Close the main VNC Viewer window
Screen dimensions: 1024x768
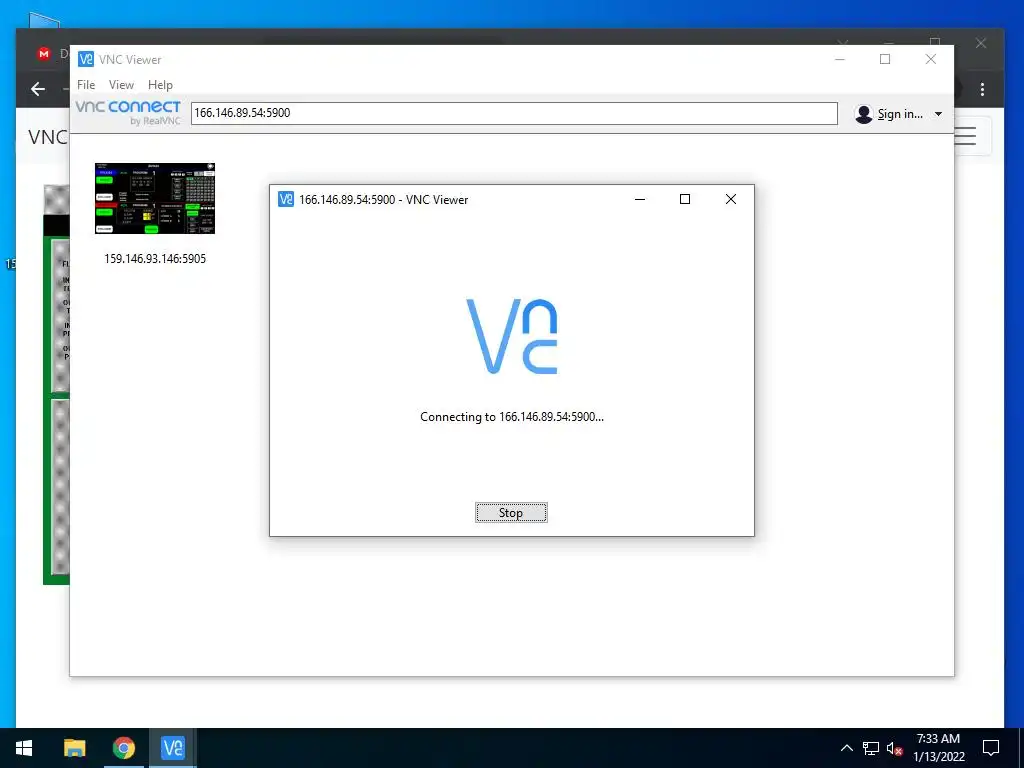(x=931, y=59)
